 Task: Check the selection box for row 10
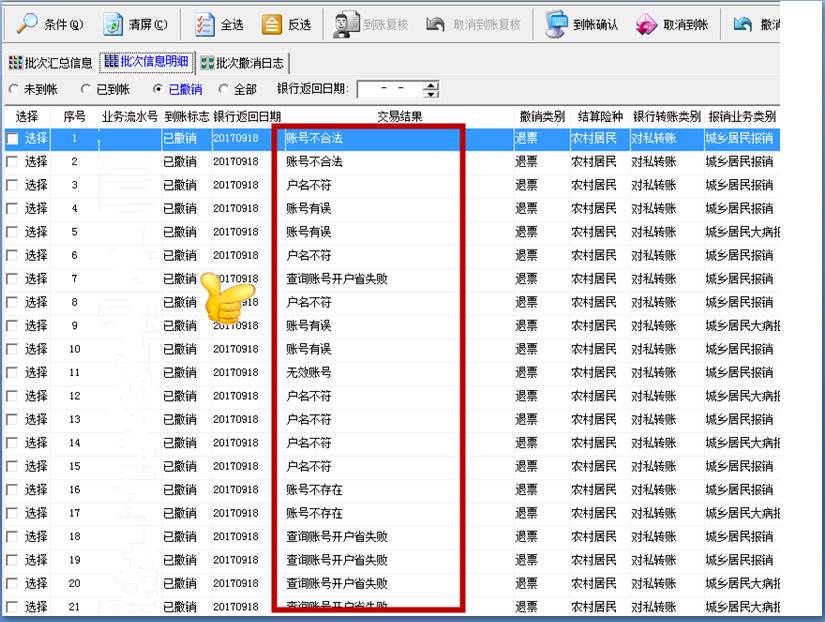[13, 349]
